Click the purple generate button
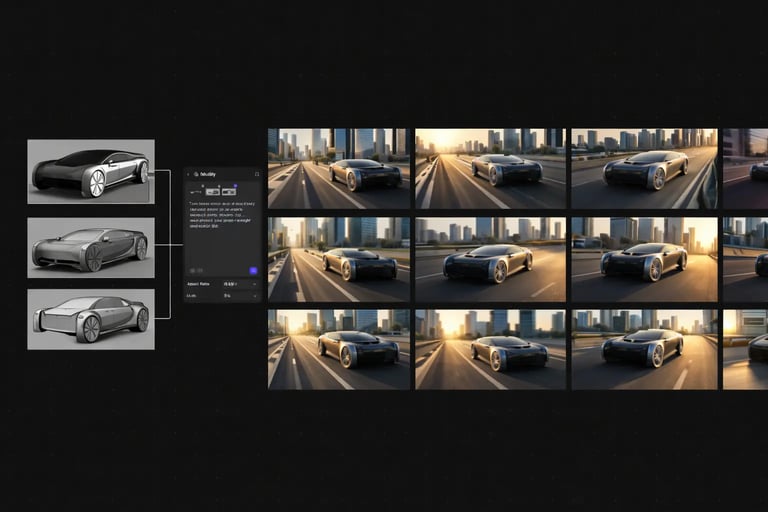 253,270
